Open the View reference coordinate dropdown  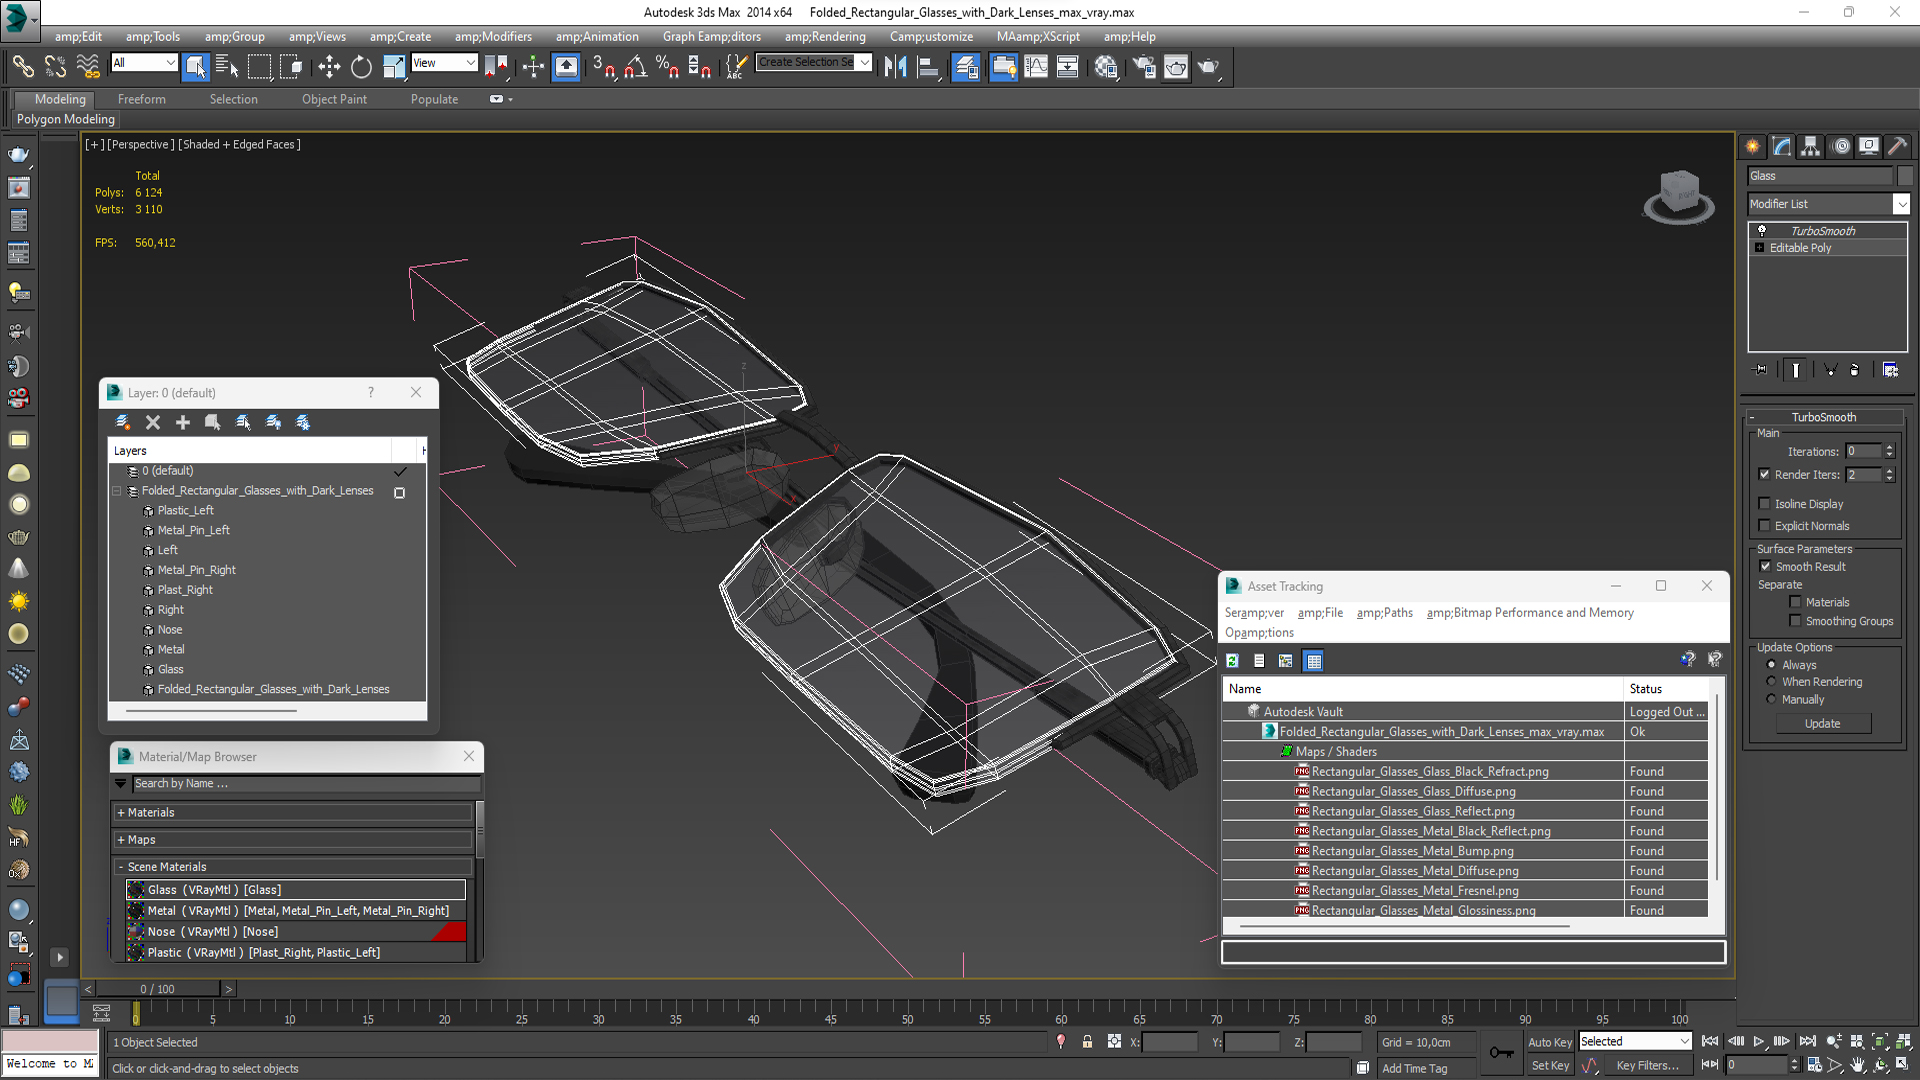[444, 63]
